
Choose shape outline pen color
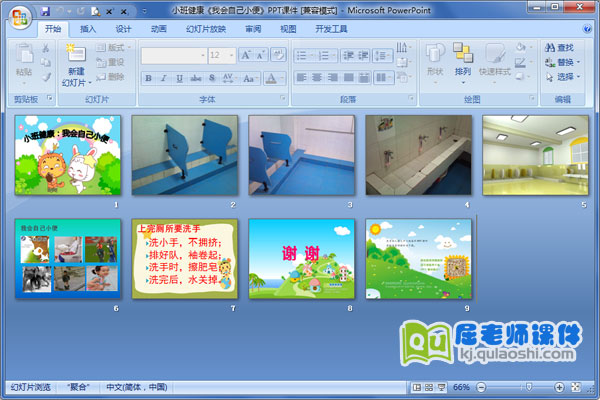(x=522, y=62)
